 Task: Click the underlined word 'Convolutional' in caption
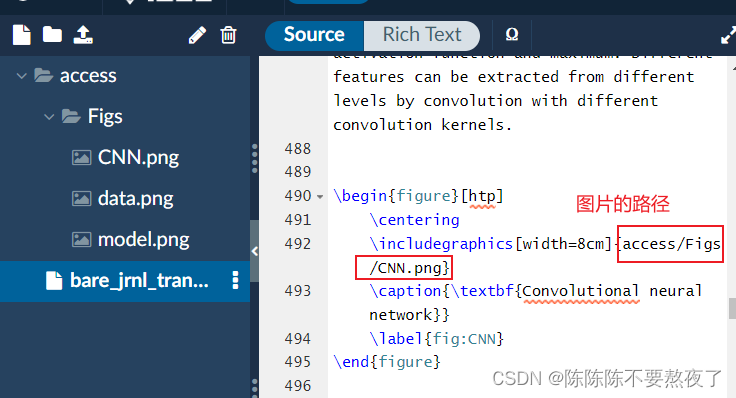[581, 291]
